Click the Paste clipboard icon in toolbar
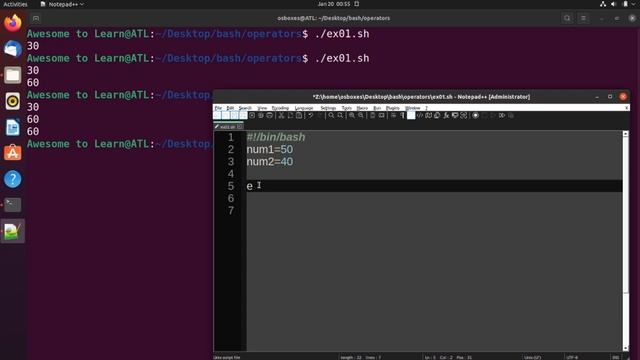The image size is (640, 360). (x=299, y=116)
